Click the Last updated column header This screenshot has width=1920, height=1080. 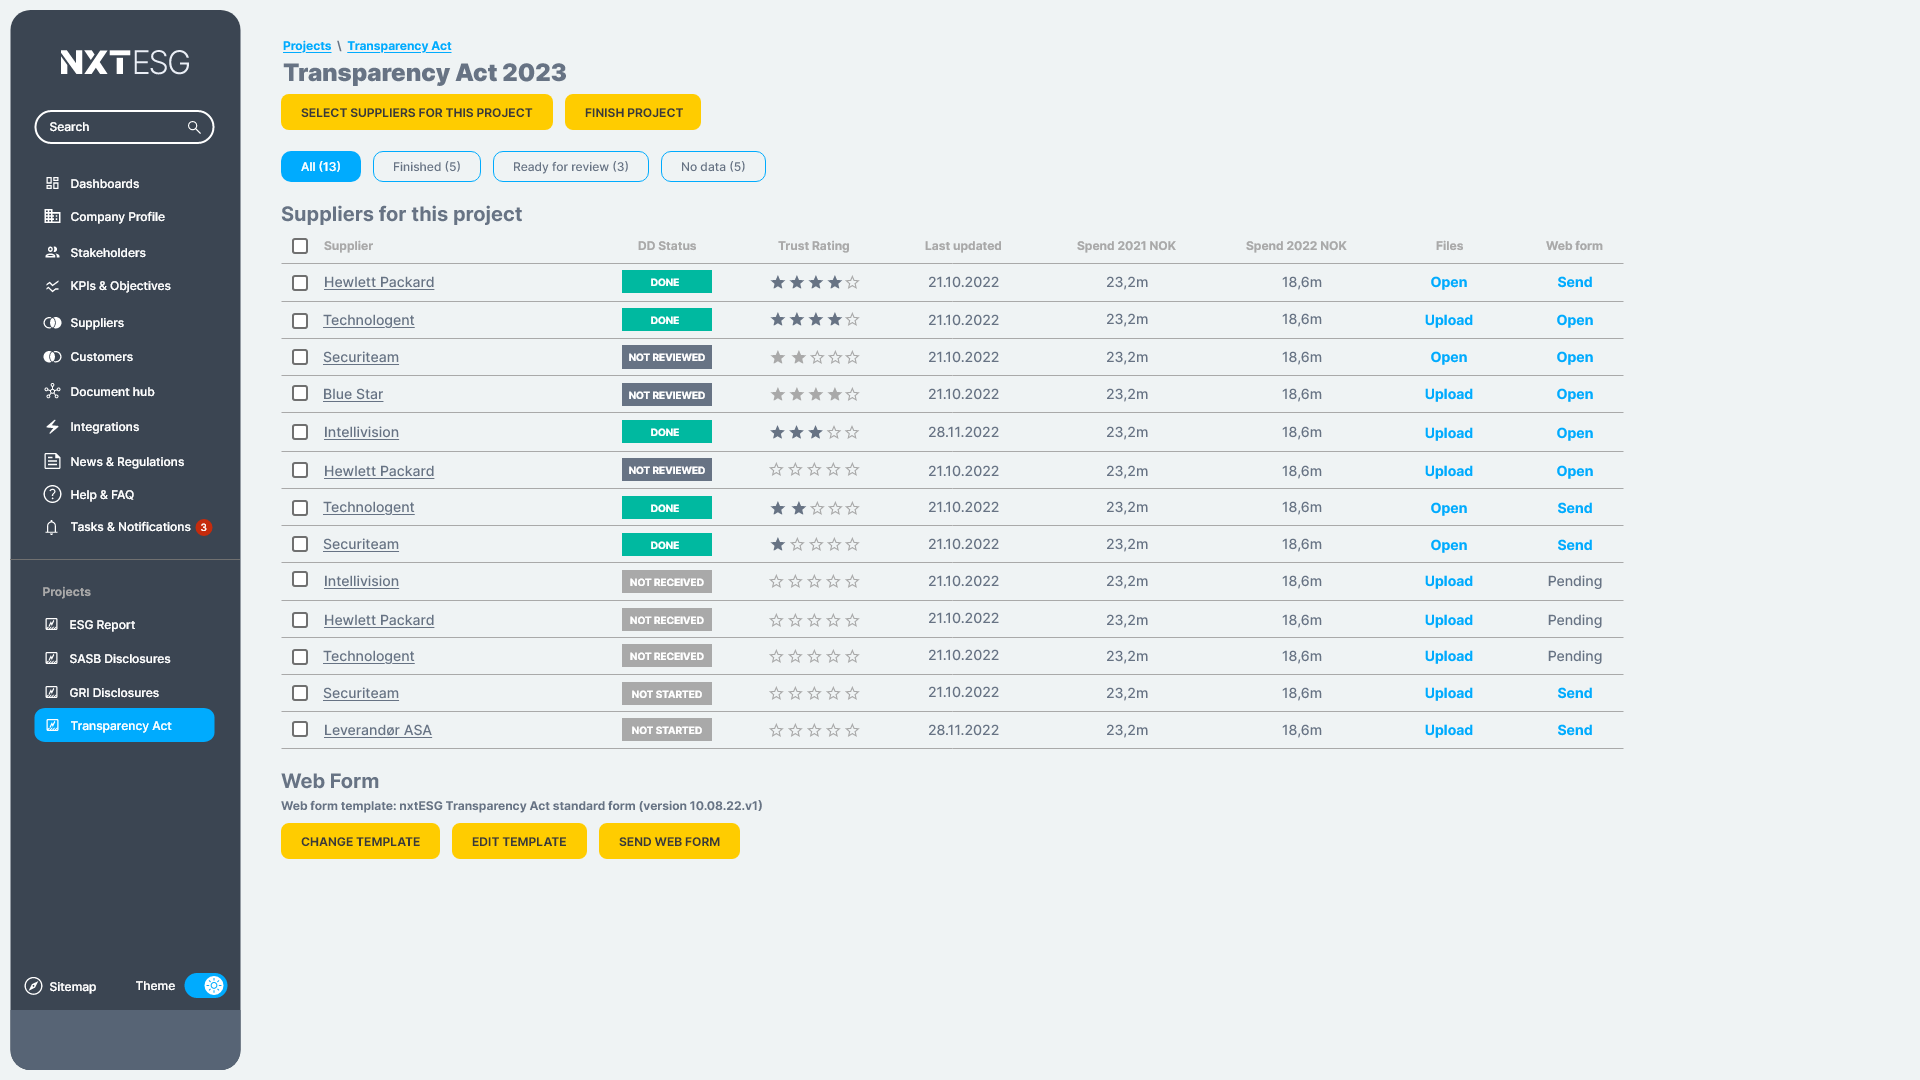(962, 245)
